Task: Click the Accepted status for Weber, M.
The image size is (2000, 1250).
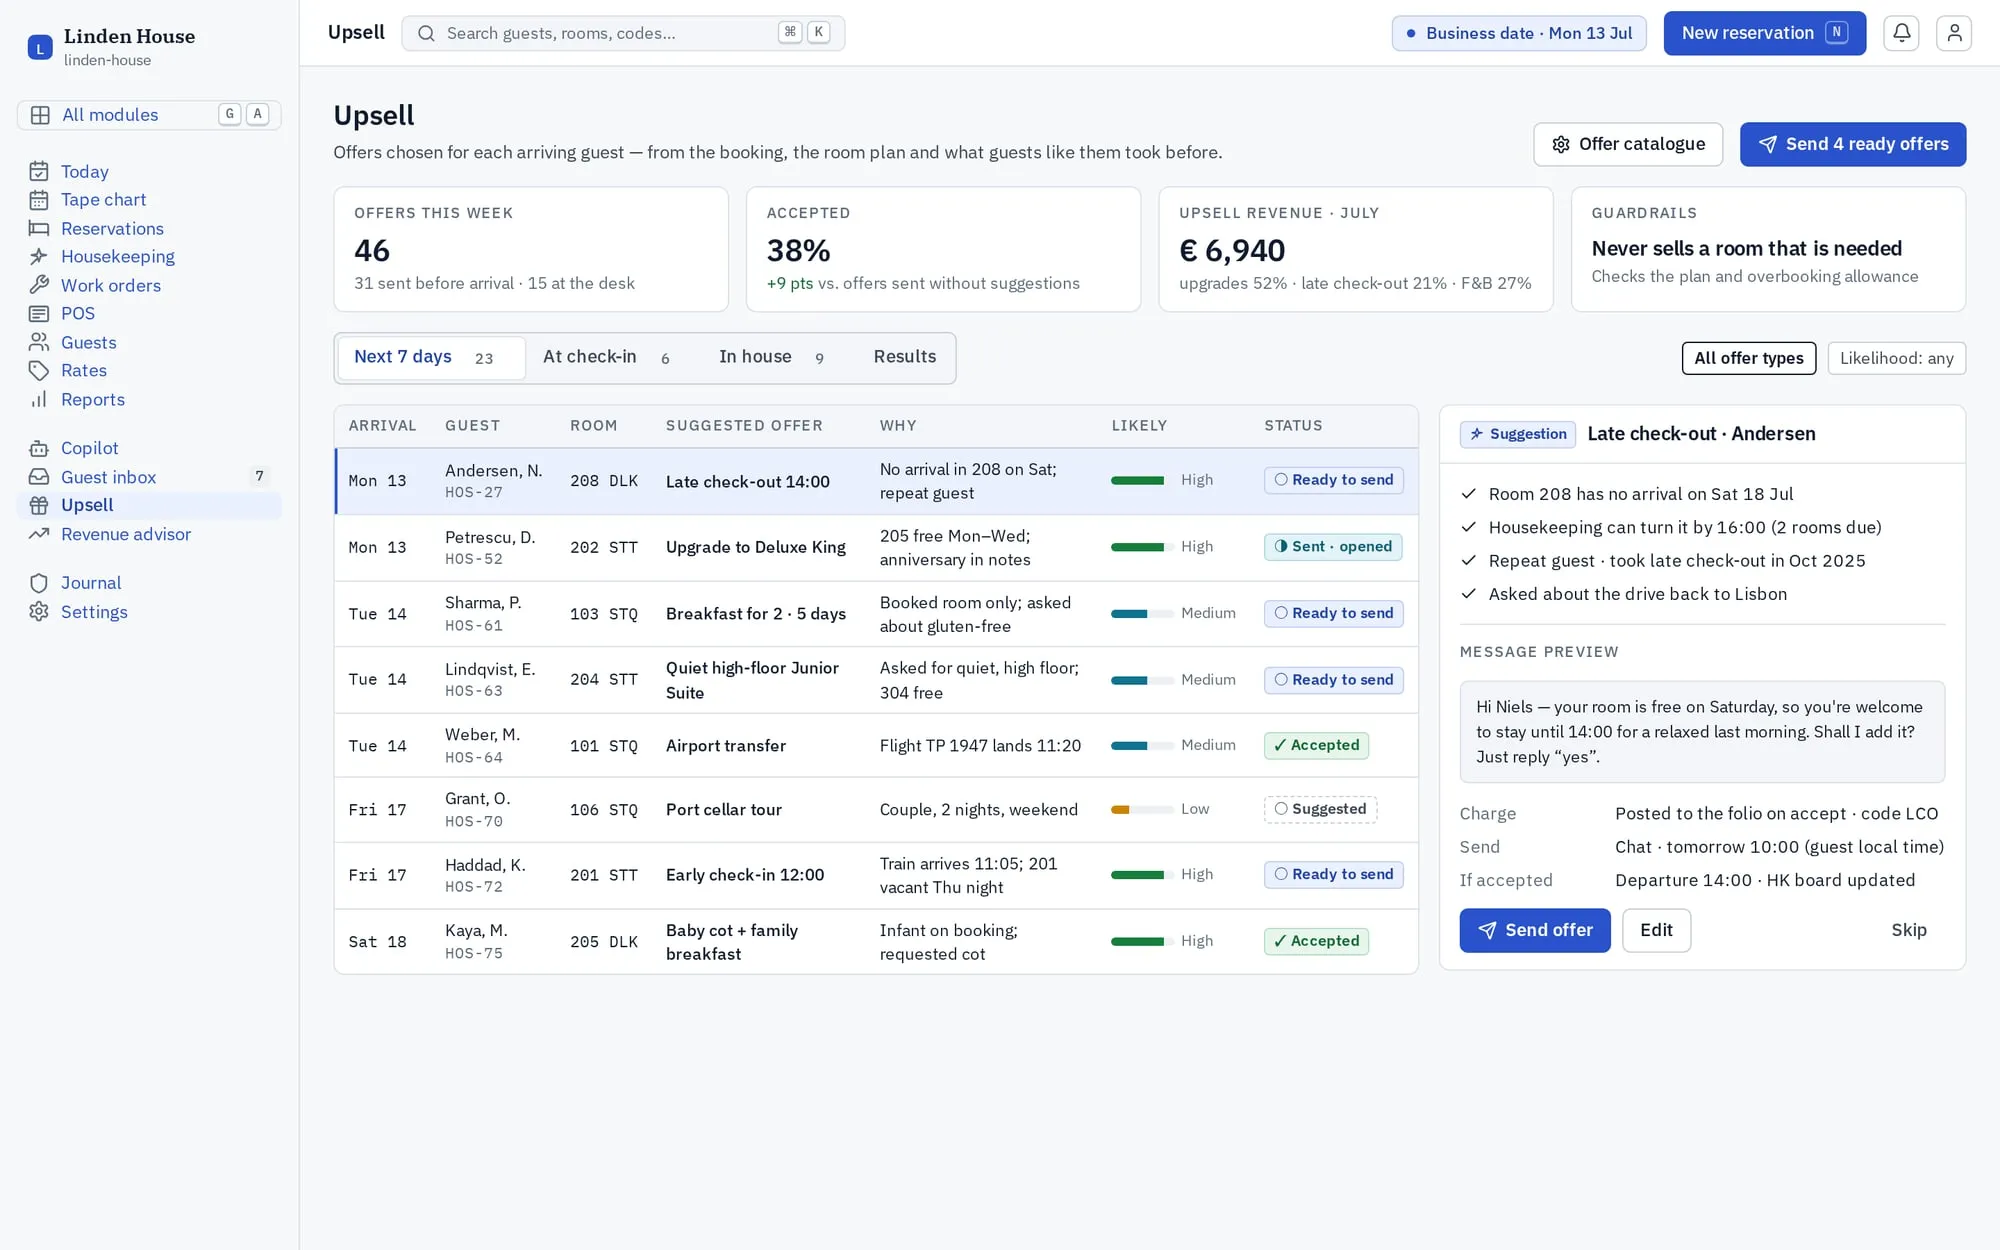Action: click(x=1316, y=745)
